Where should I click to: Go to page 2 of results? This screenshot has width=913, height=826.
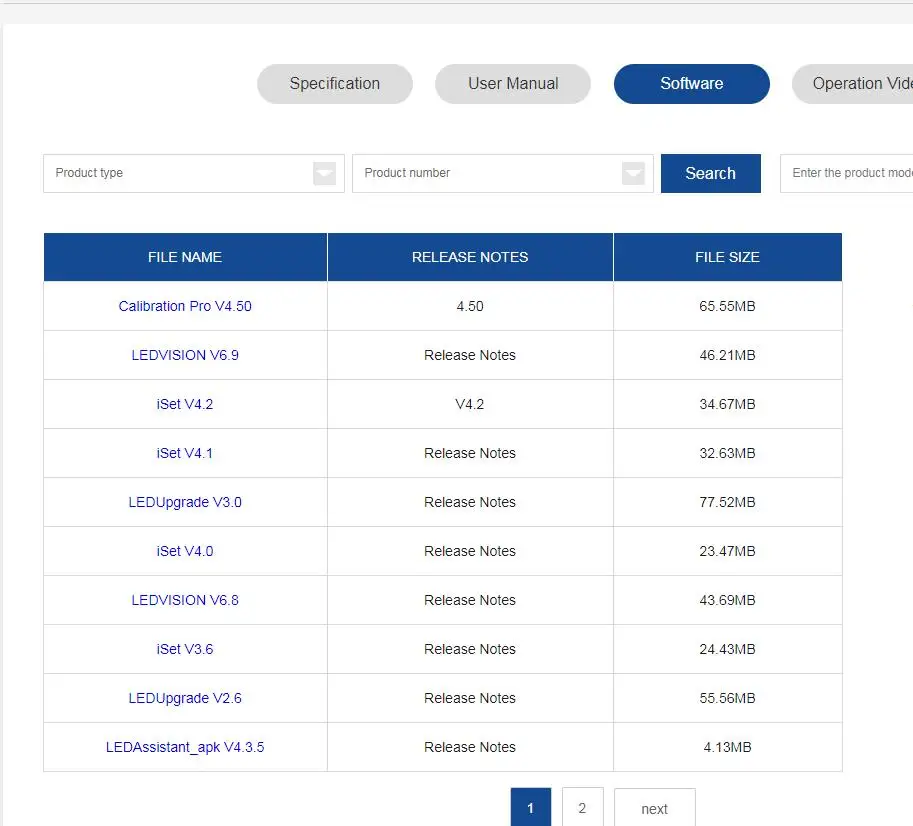[582, 807]
